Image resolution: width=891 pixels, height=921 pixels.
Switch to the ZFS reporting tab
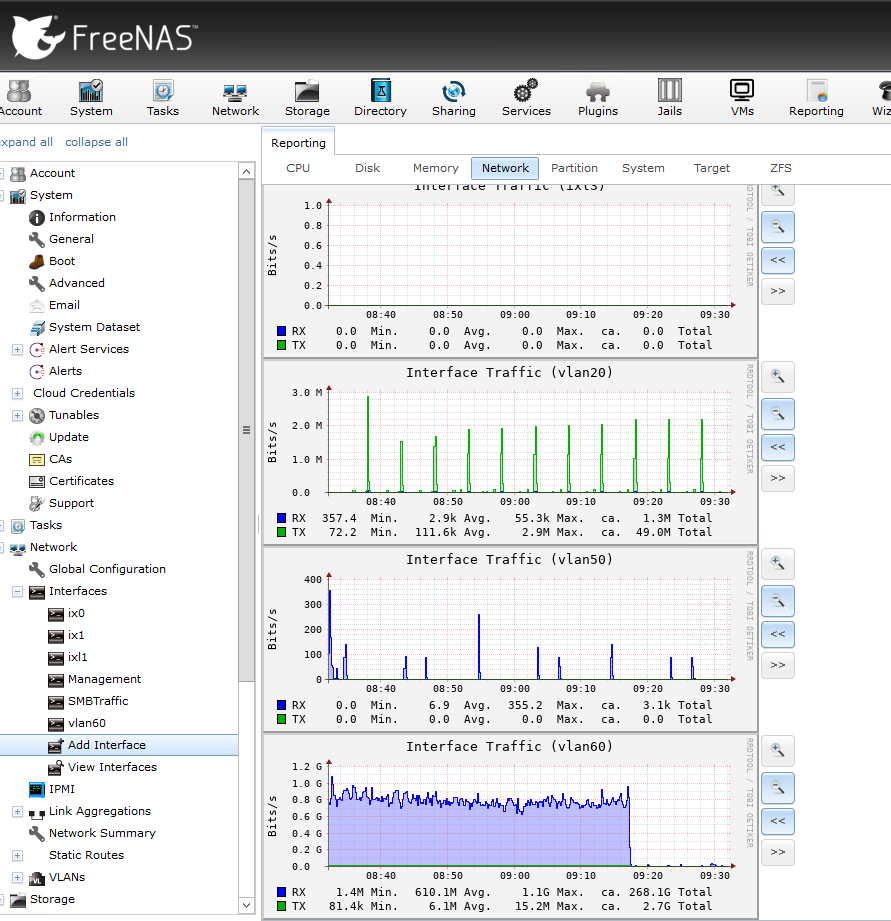pos(781,168)
